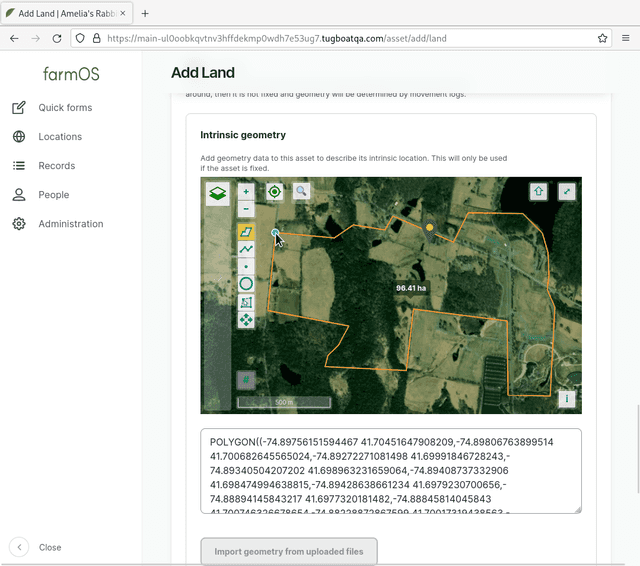Select the draw circle tool

click(x=246, y=284)
